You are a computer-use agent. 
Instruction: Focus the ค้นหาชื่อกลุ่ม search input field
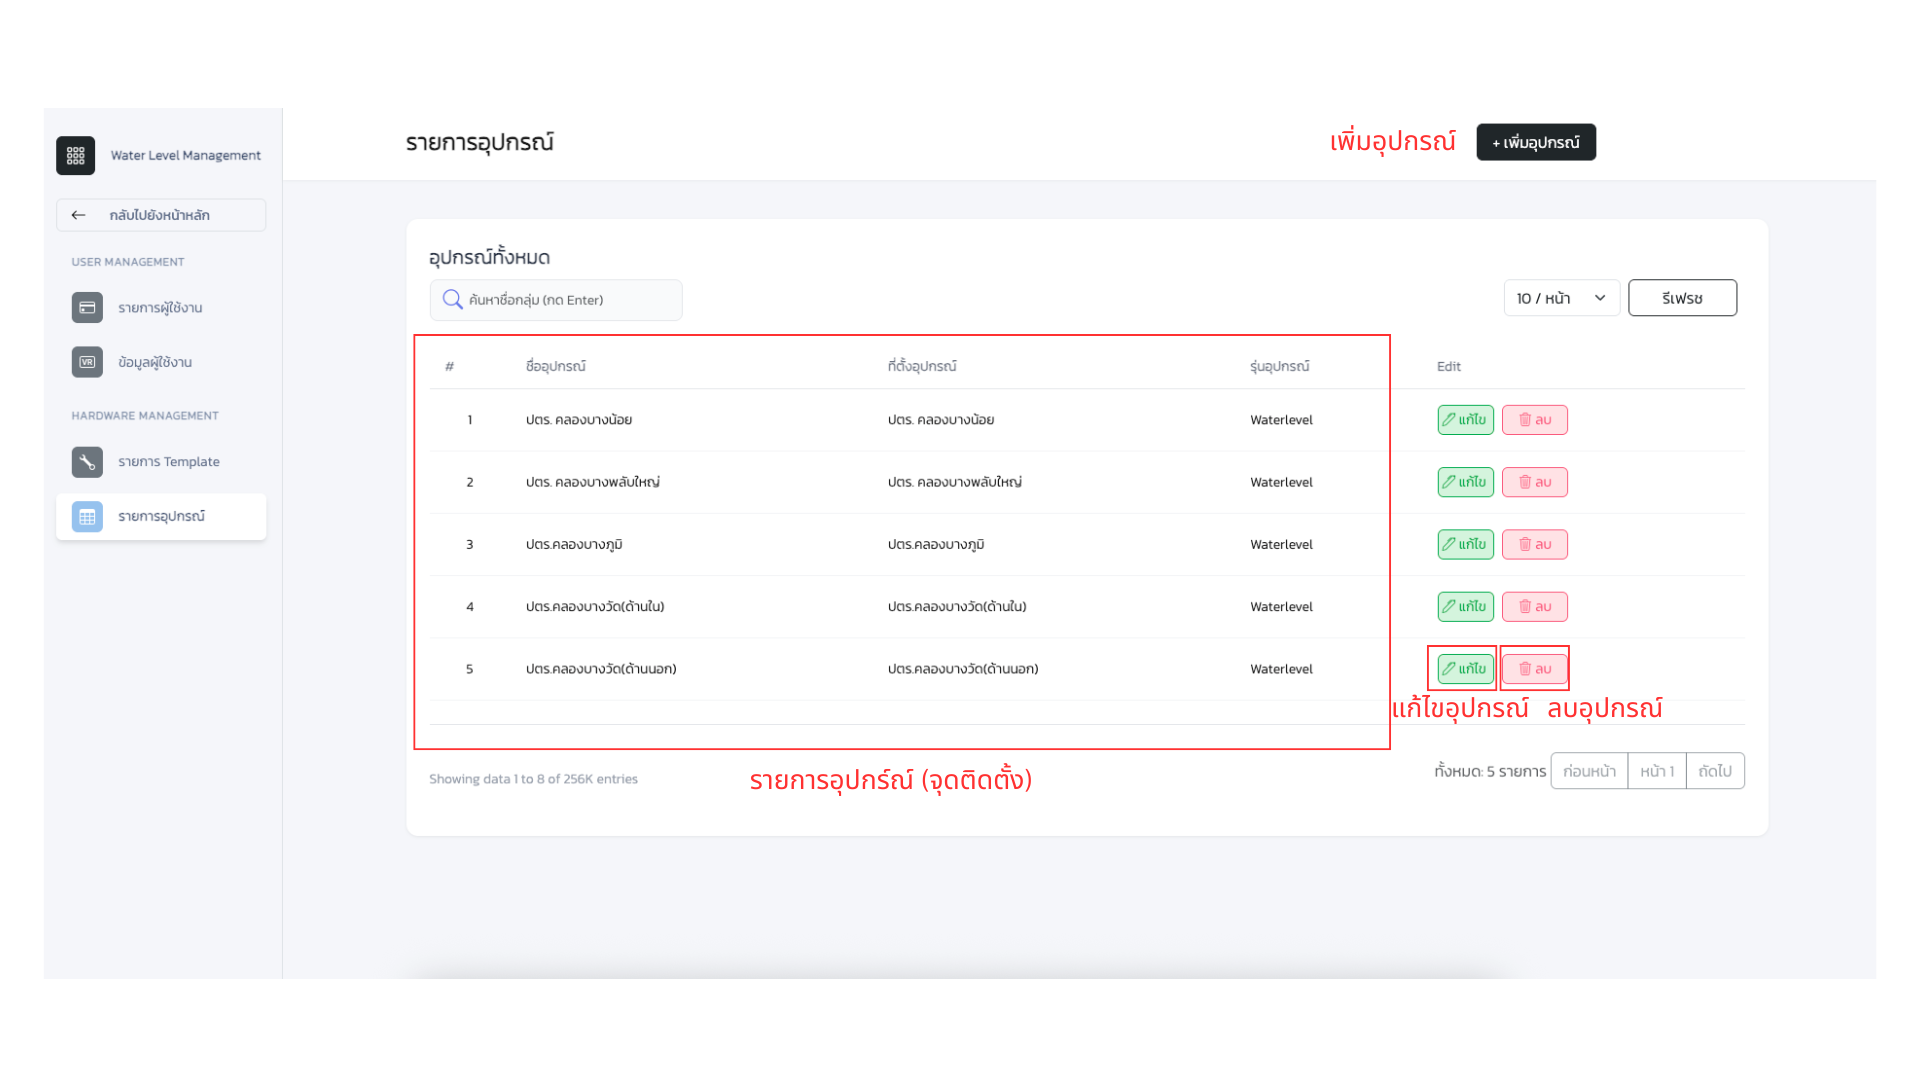pyautogui.click(x=570, y=300)
